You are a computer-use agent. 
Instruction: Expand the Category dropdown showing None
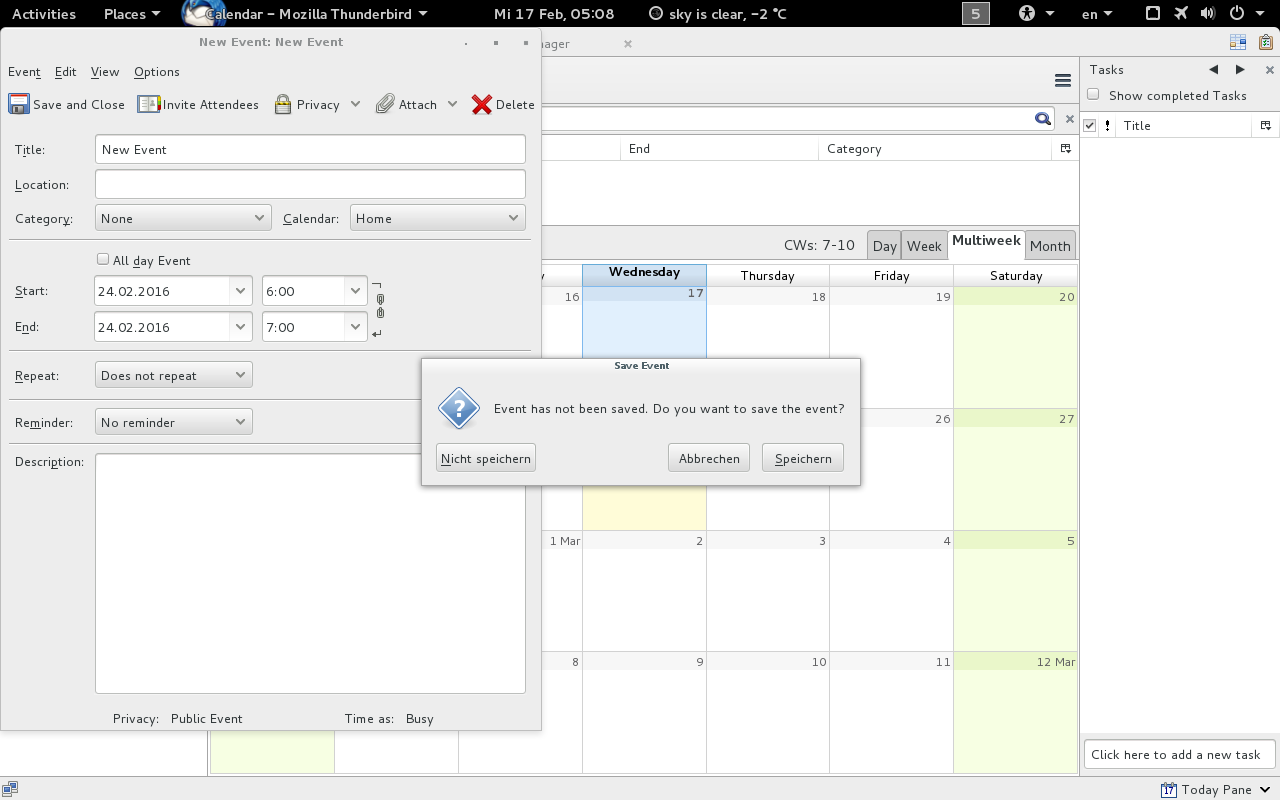pyautogui.click(x=183, y=218)
